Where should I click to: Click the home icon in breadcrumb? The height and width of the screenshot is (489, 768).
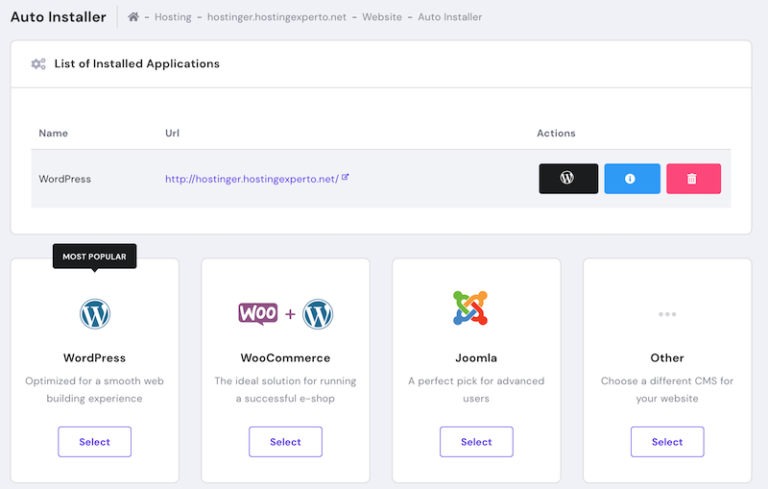coord(133,17)
